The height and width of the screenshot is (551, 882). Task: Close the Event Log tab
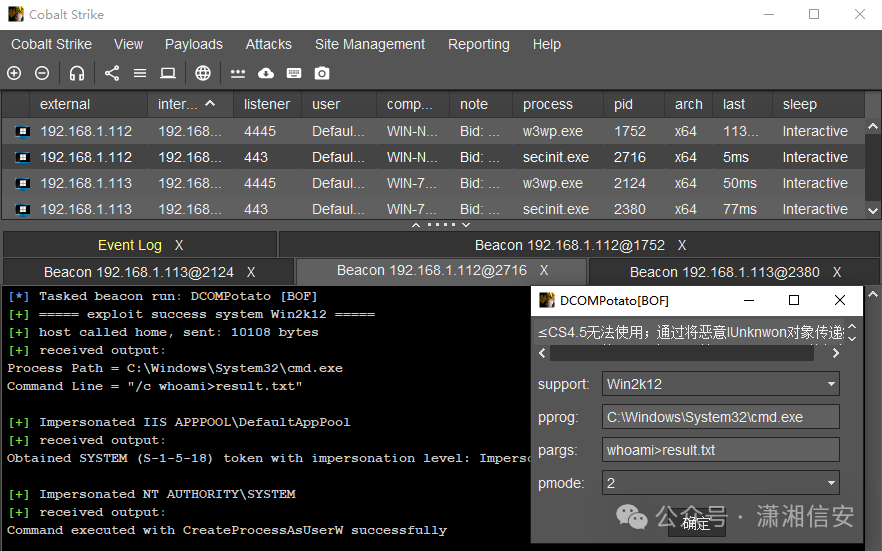coord(179,245)
